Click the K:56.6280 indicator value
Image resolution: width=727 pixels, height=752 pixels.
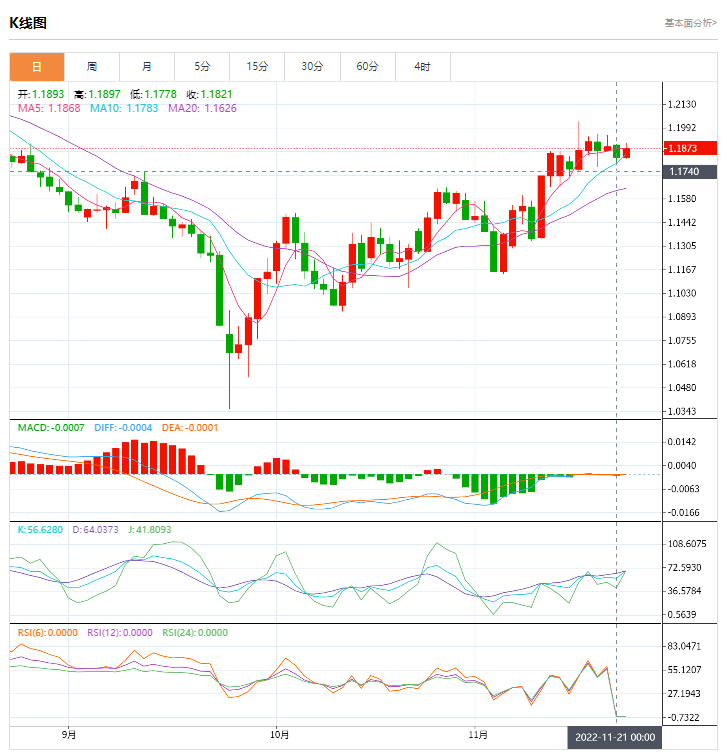pyautogui.click(x=40, y=530)
